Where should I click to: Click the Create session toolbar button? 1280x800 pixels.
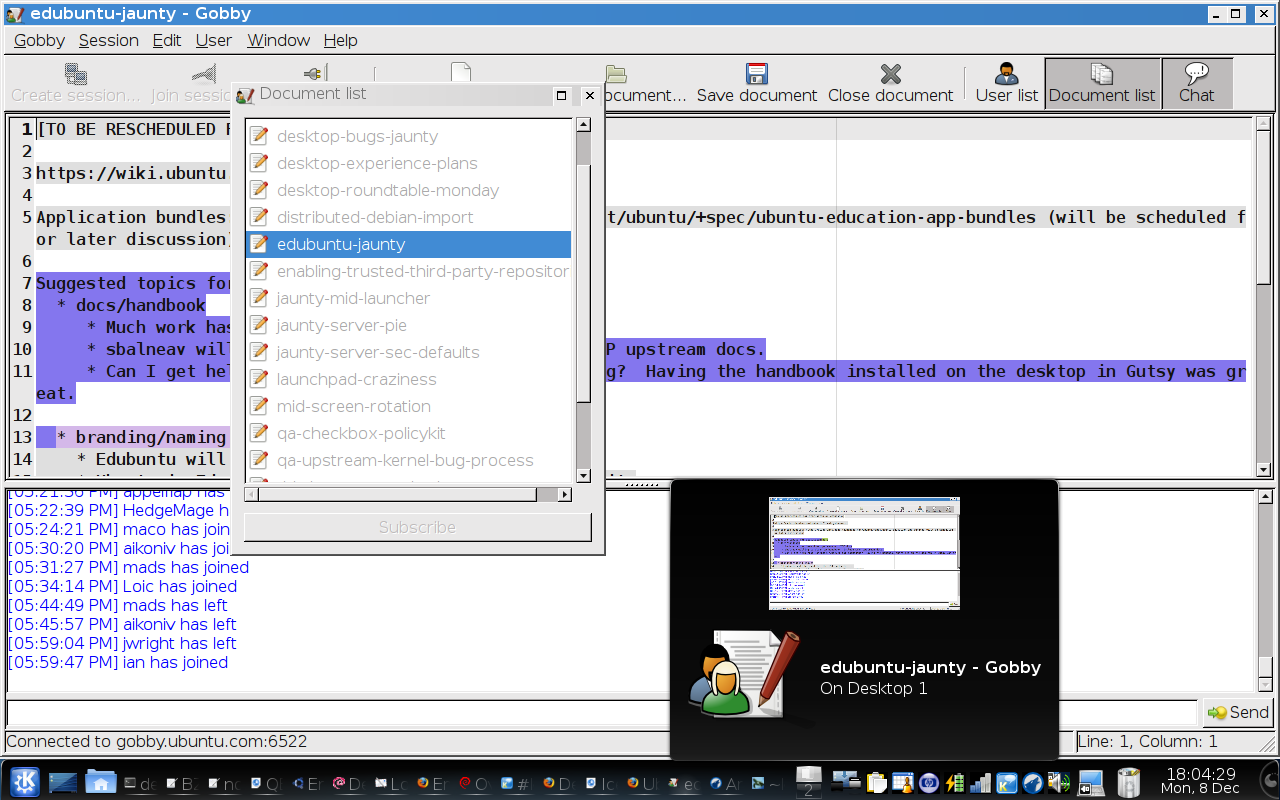pyautogui.click(x=76, y=83)
